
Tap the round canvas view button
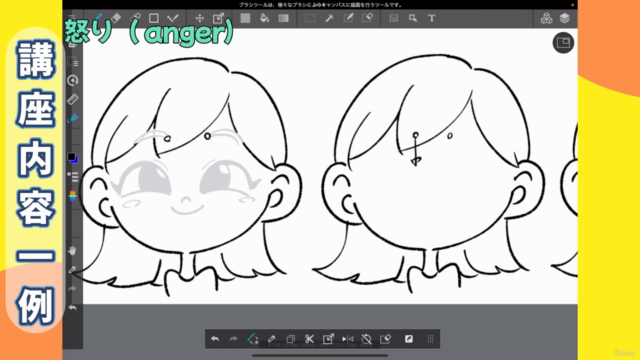coord(563,42)
